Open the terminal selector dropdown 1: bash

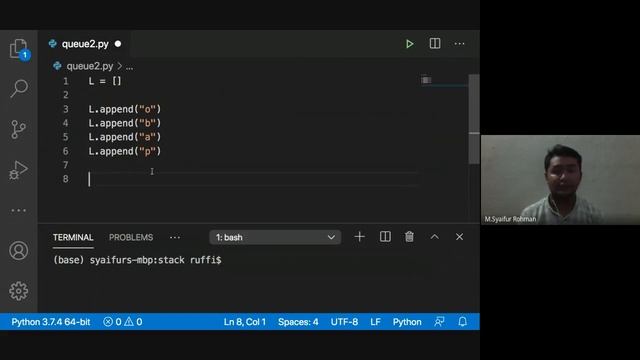click(275, 237)
